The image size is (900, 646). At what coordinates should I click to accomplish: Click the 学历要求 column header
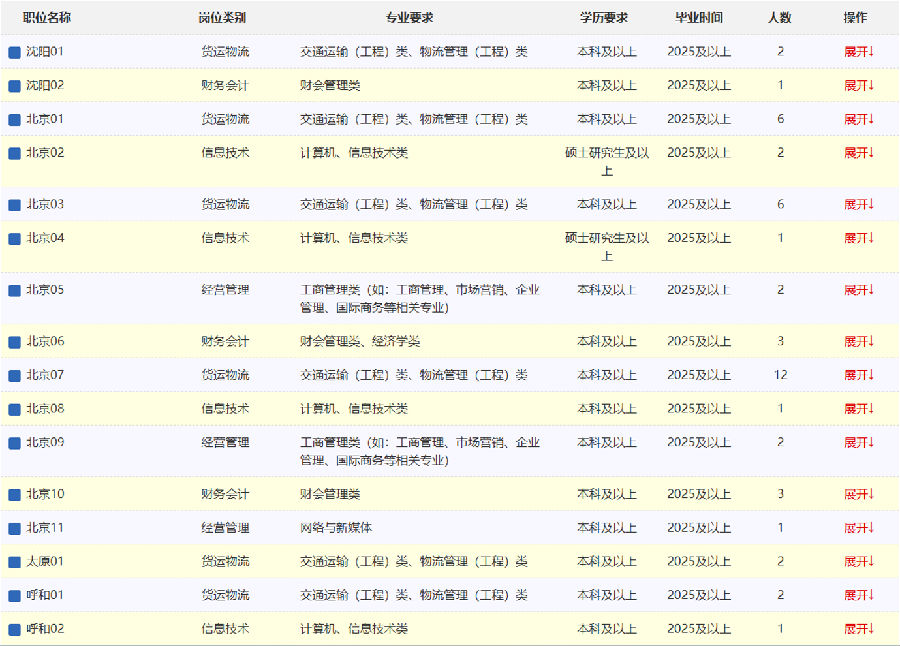[x=604, y=18]
